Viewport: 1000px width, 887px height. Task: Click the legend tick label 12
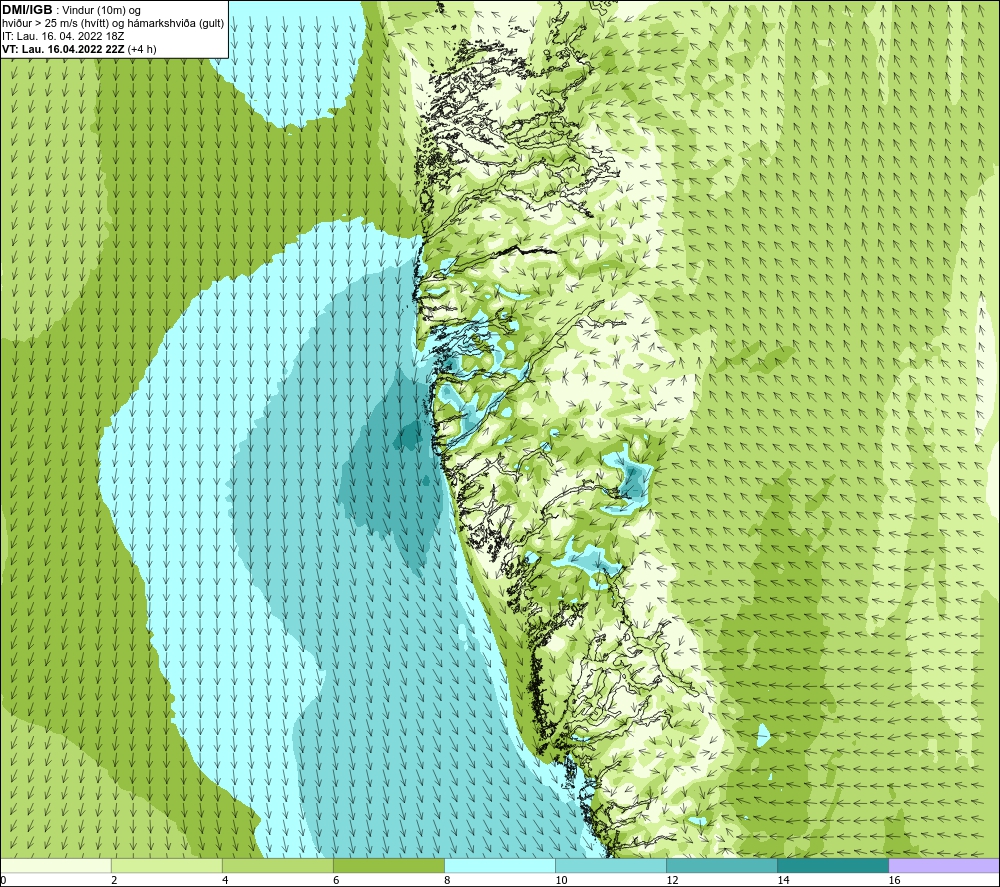coord(672,881)
